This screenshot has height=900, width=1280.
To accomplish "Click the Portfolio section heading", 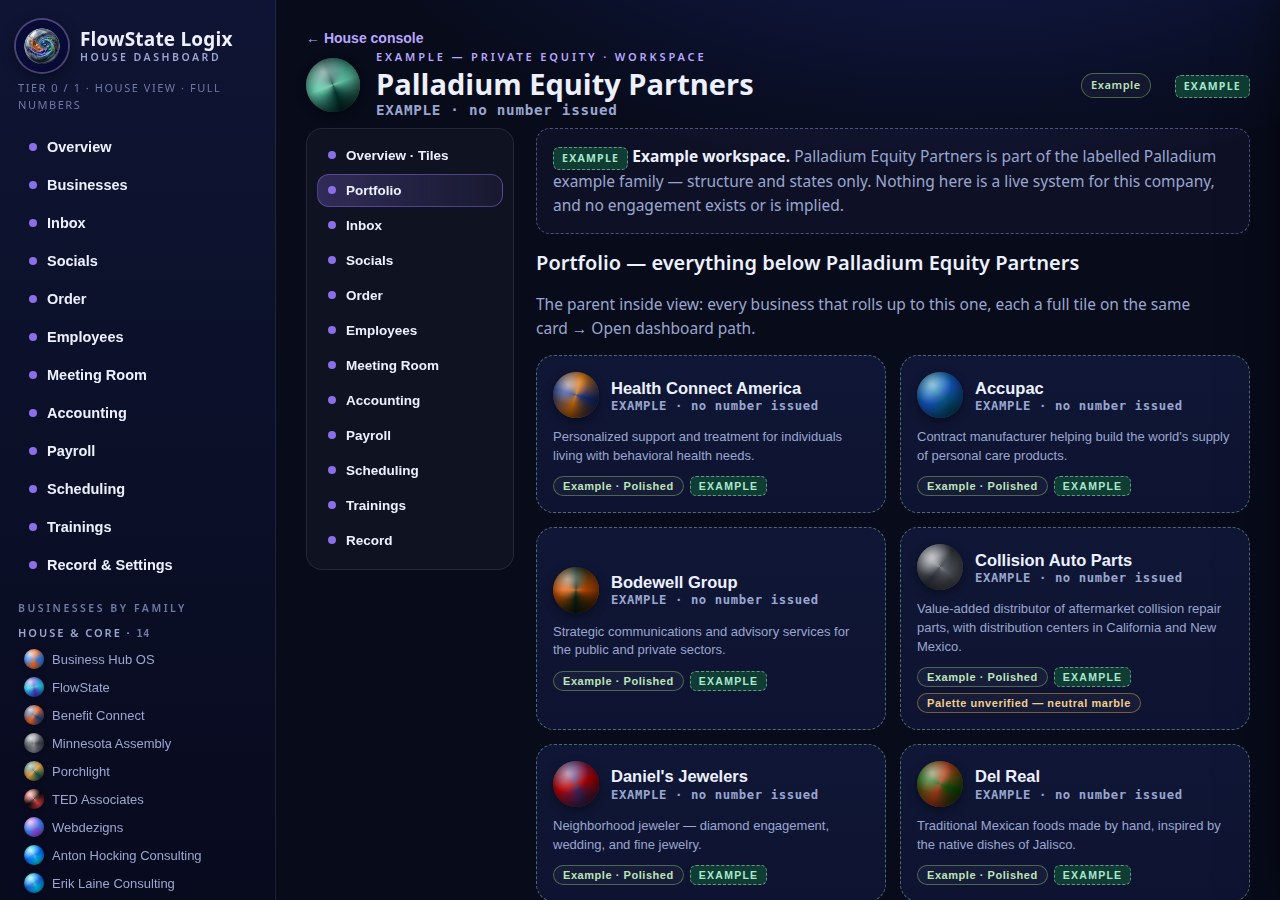I will [807, 263].
